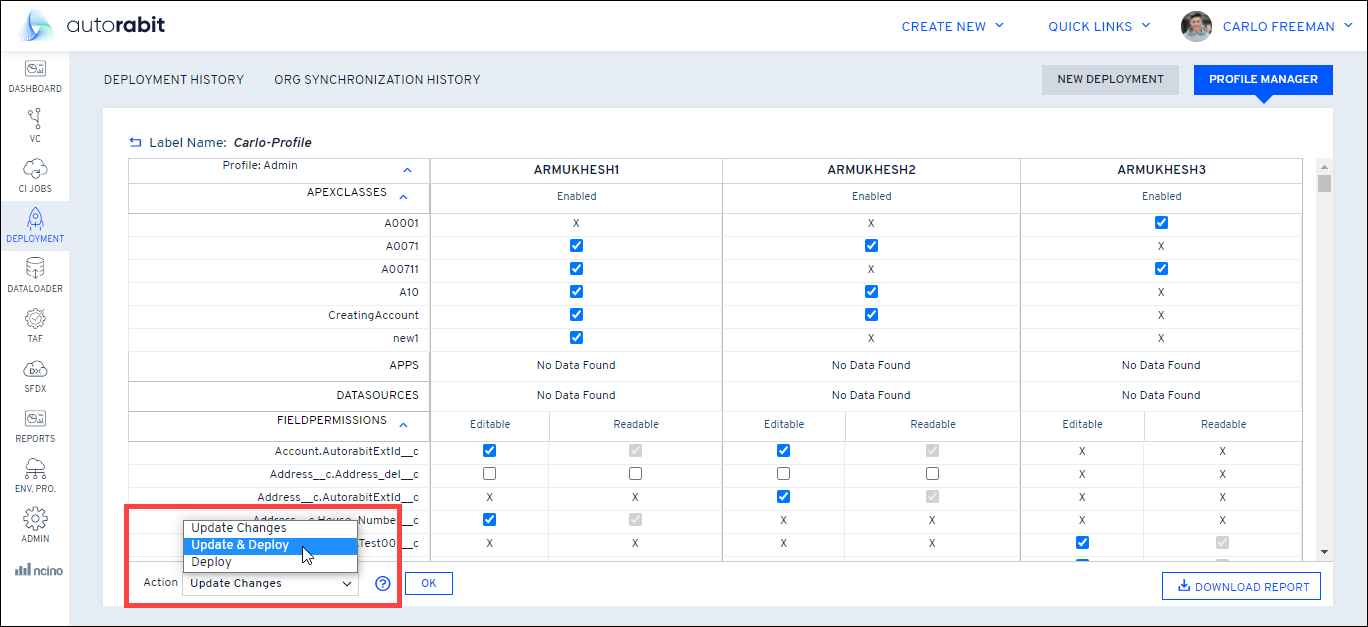The height and width of the screenshot is (627, 1368).
Task: Check Address__c.Address_del__c Editable box for ARMUKHESH1
Action: (489, 474)
